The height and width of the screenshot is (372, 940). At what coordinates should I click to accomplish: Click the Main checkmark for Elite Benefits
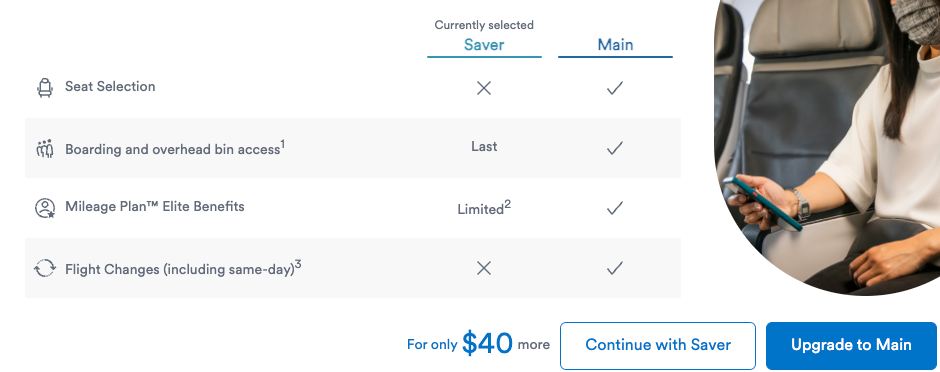[x=614, y=208]
